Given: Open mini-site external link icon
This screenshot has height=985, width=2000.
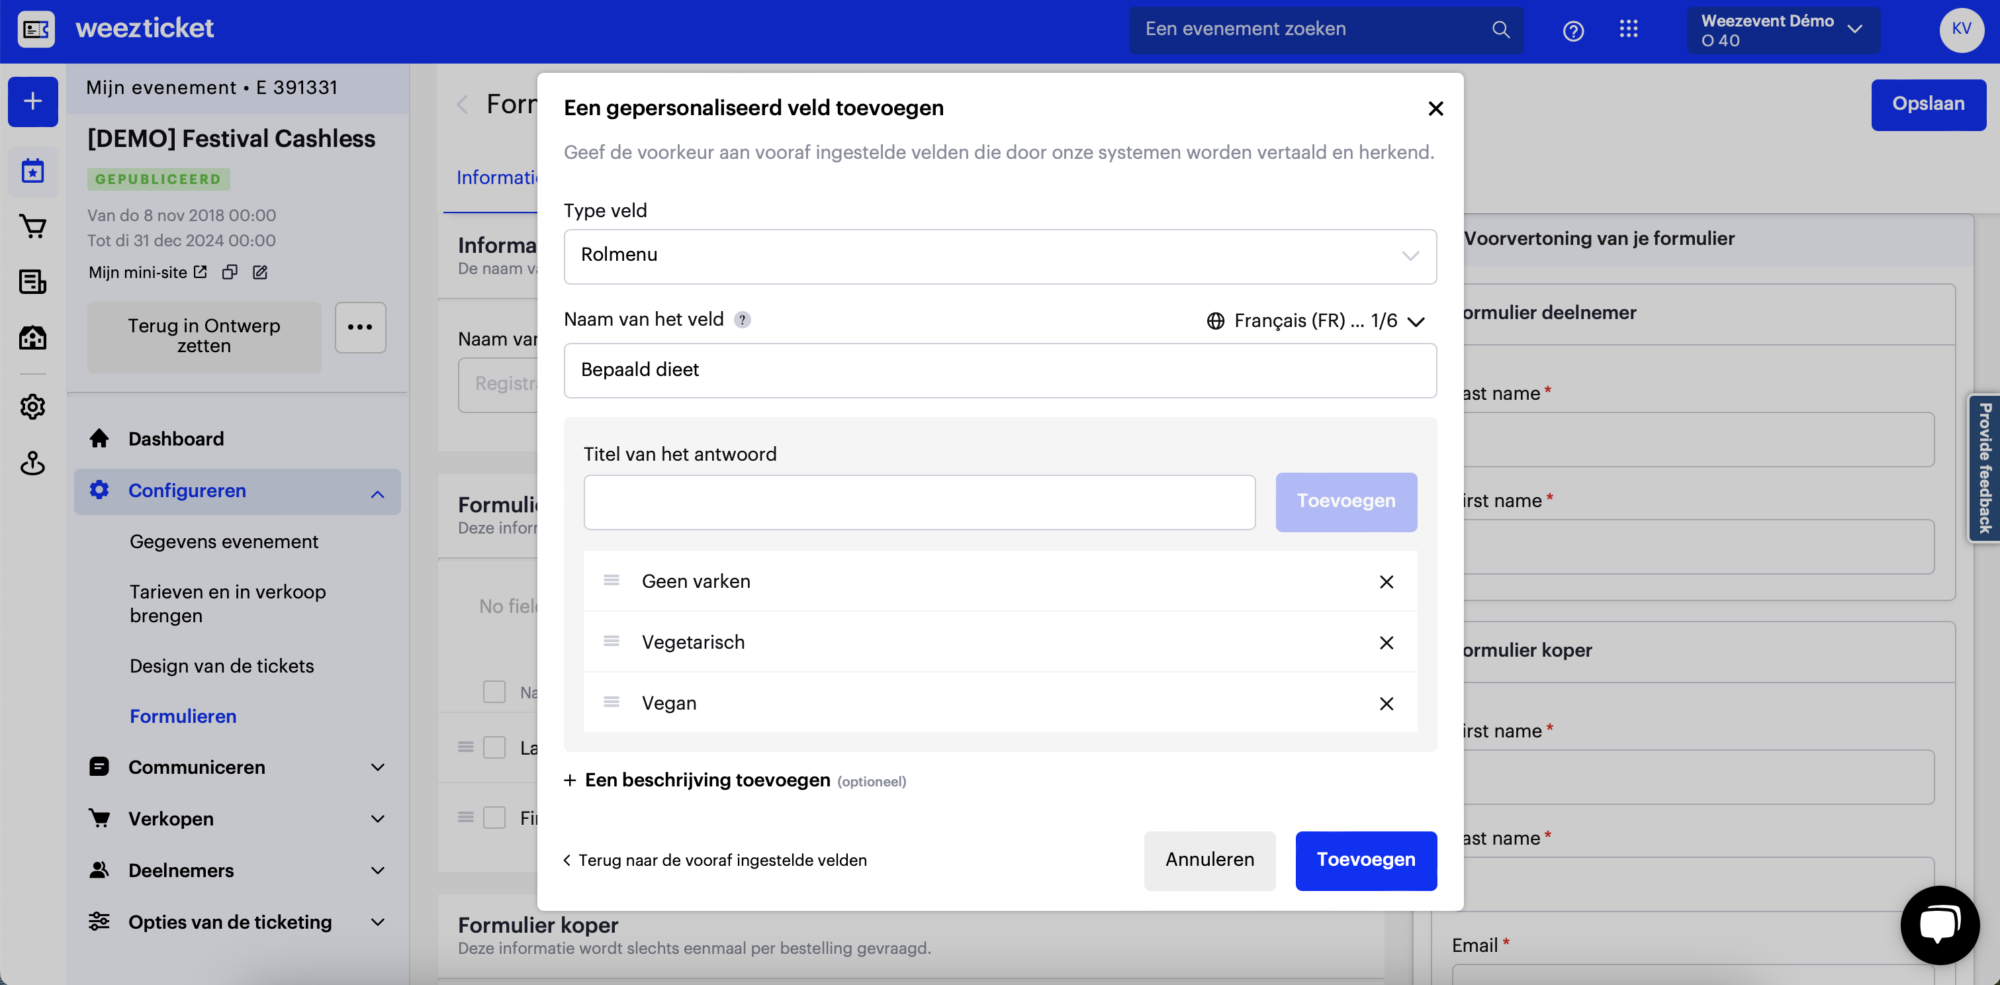Looking at the screenshot, I should (x=200, y=272).
